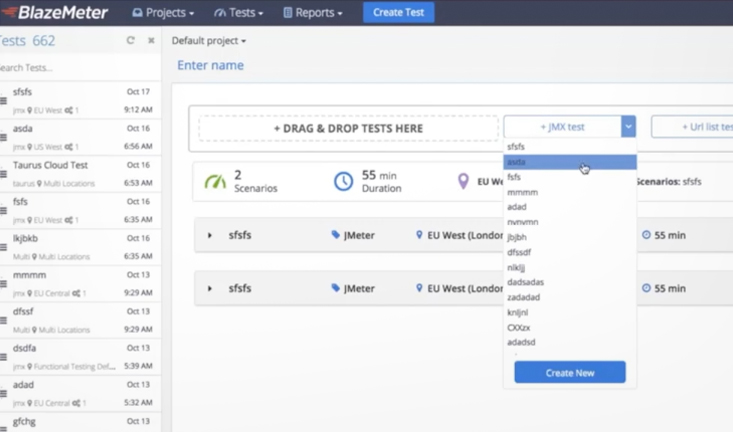
Task: Toggle the JMX test dropdown arrow
Action: (628, 127)
